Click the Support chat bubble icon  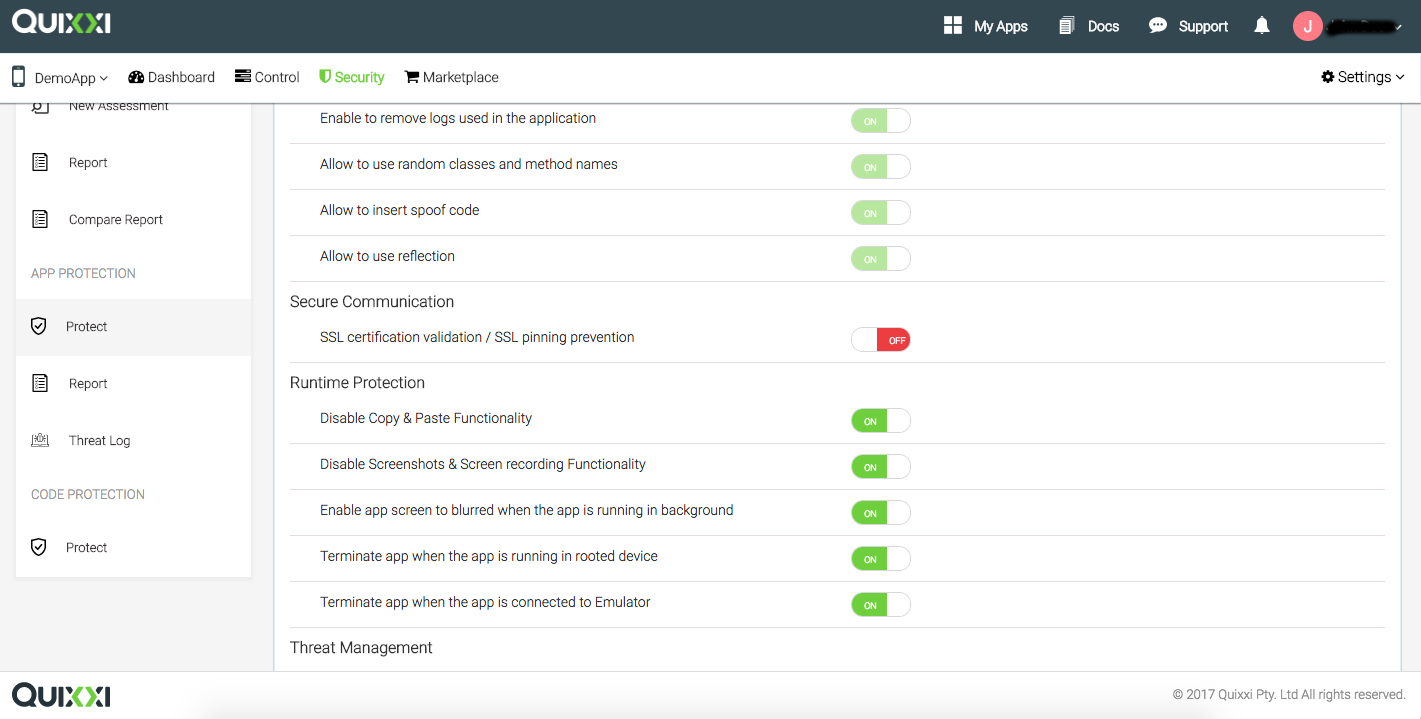click(1157, 26)
